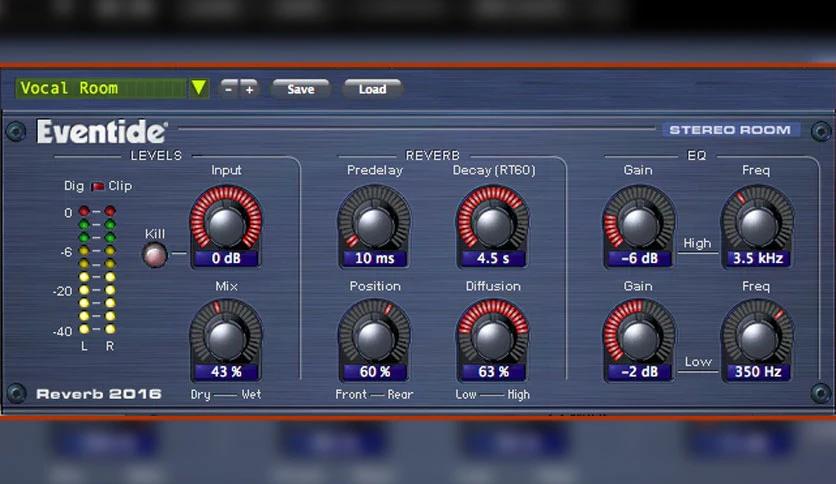Click the Front label under Position knob
The height and width of the screenshot is (484, 836).
(x=351, y=394)
